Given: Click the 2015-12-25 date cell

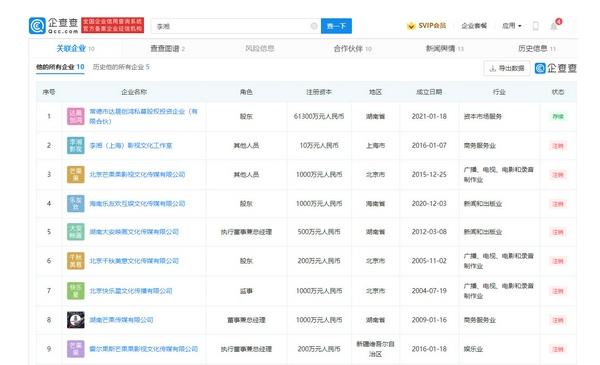Looking at the screenshot, I should [429, 174].
